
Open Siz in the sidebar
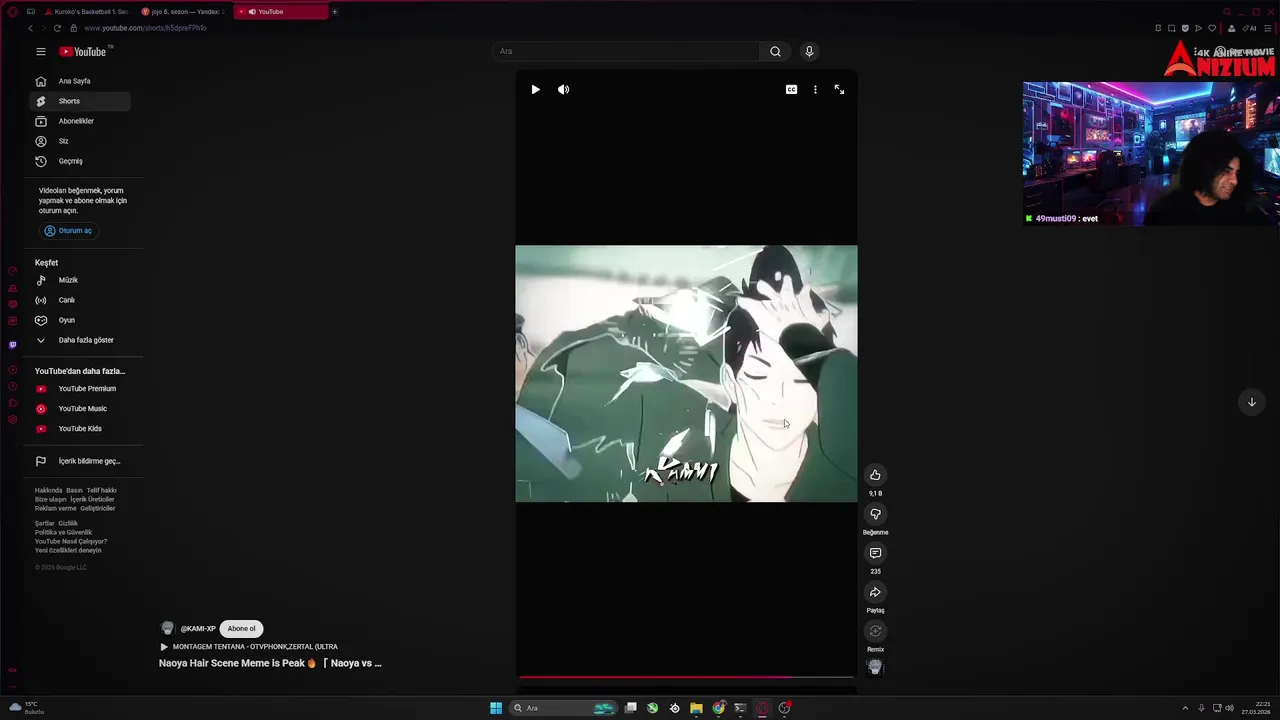click(79, 141)
